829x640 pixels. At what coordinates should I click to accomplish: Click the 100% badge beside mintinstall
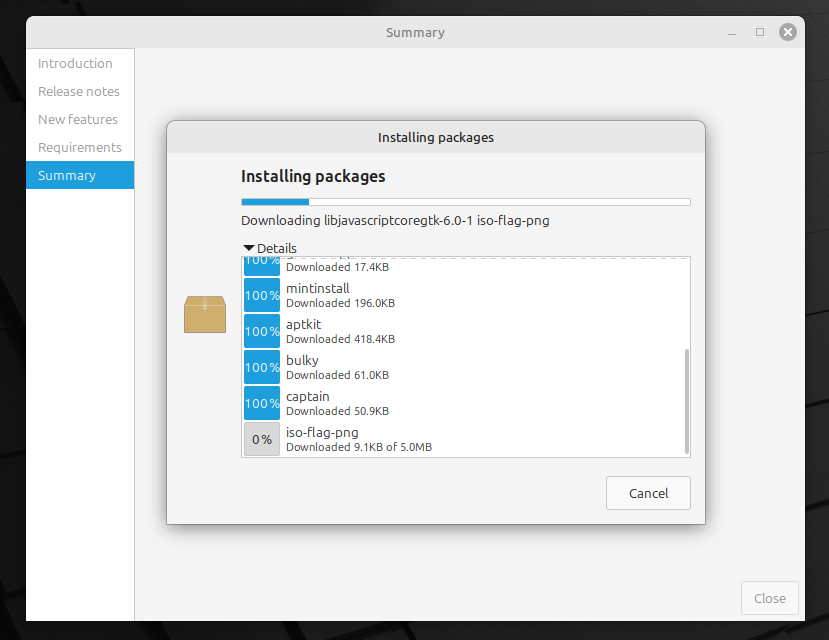click(262, 296)
